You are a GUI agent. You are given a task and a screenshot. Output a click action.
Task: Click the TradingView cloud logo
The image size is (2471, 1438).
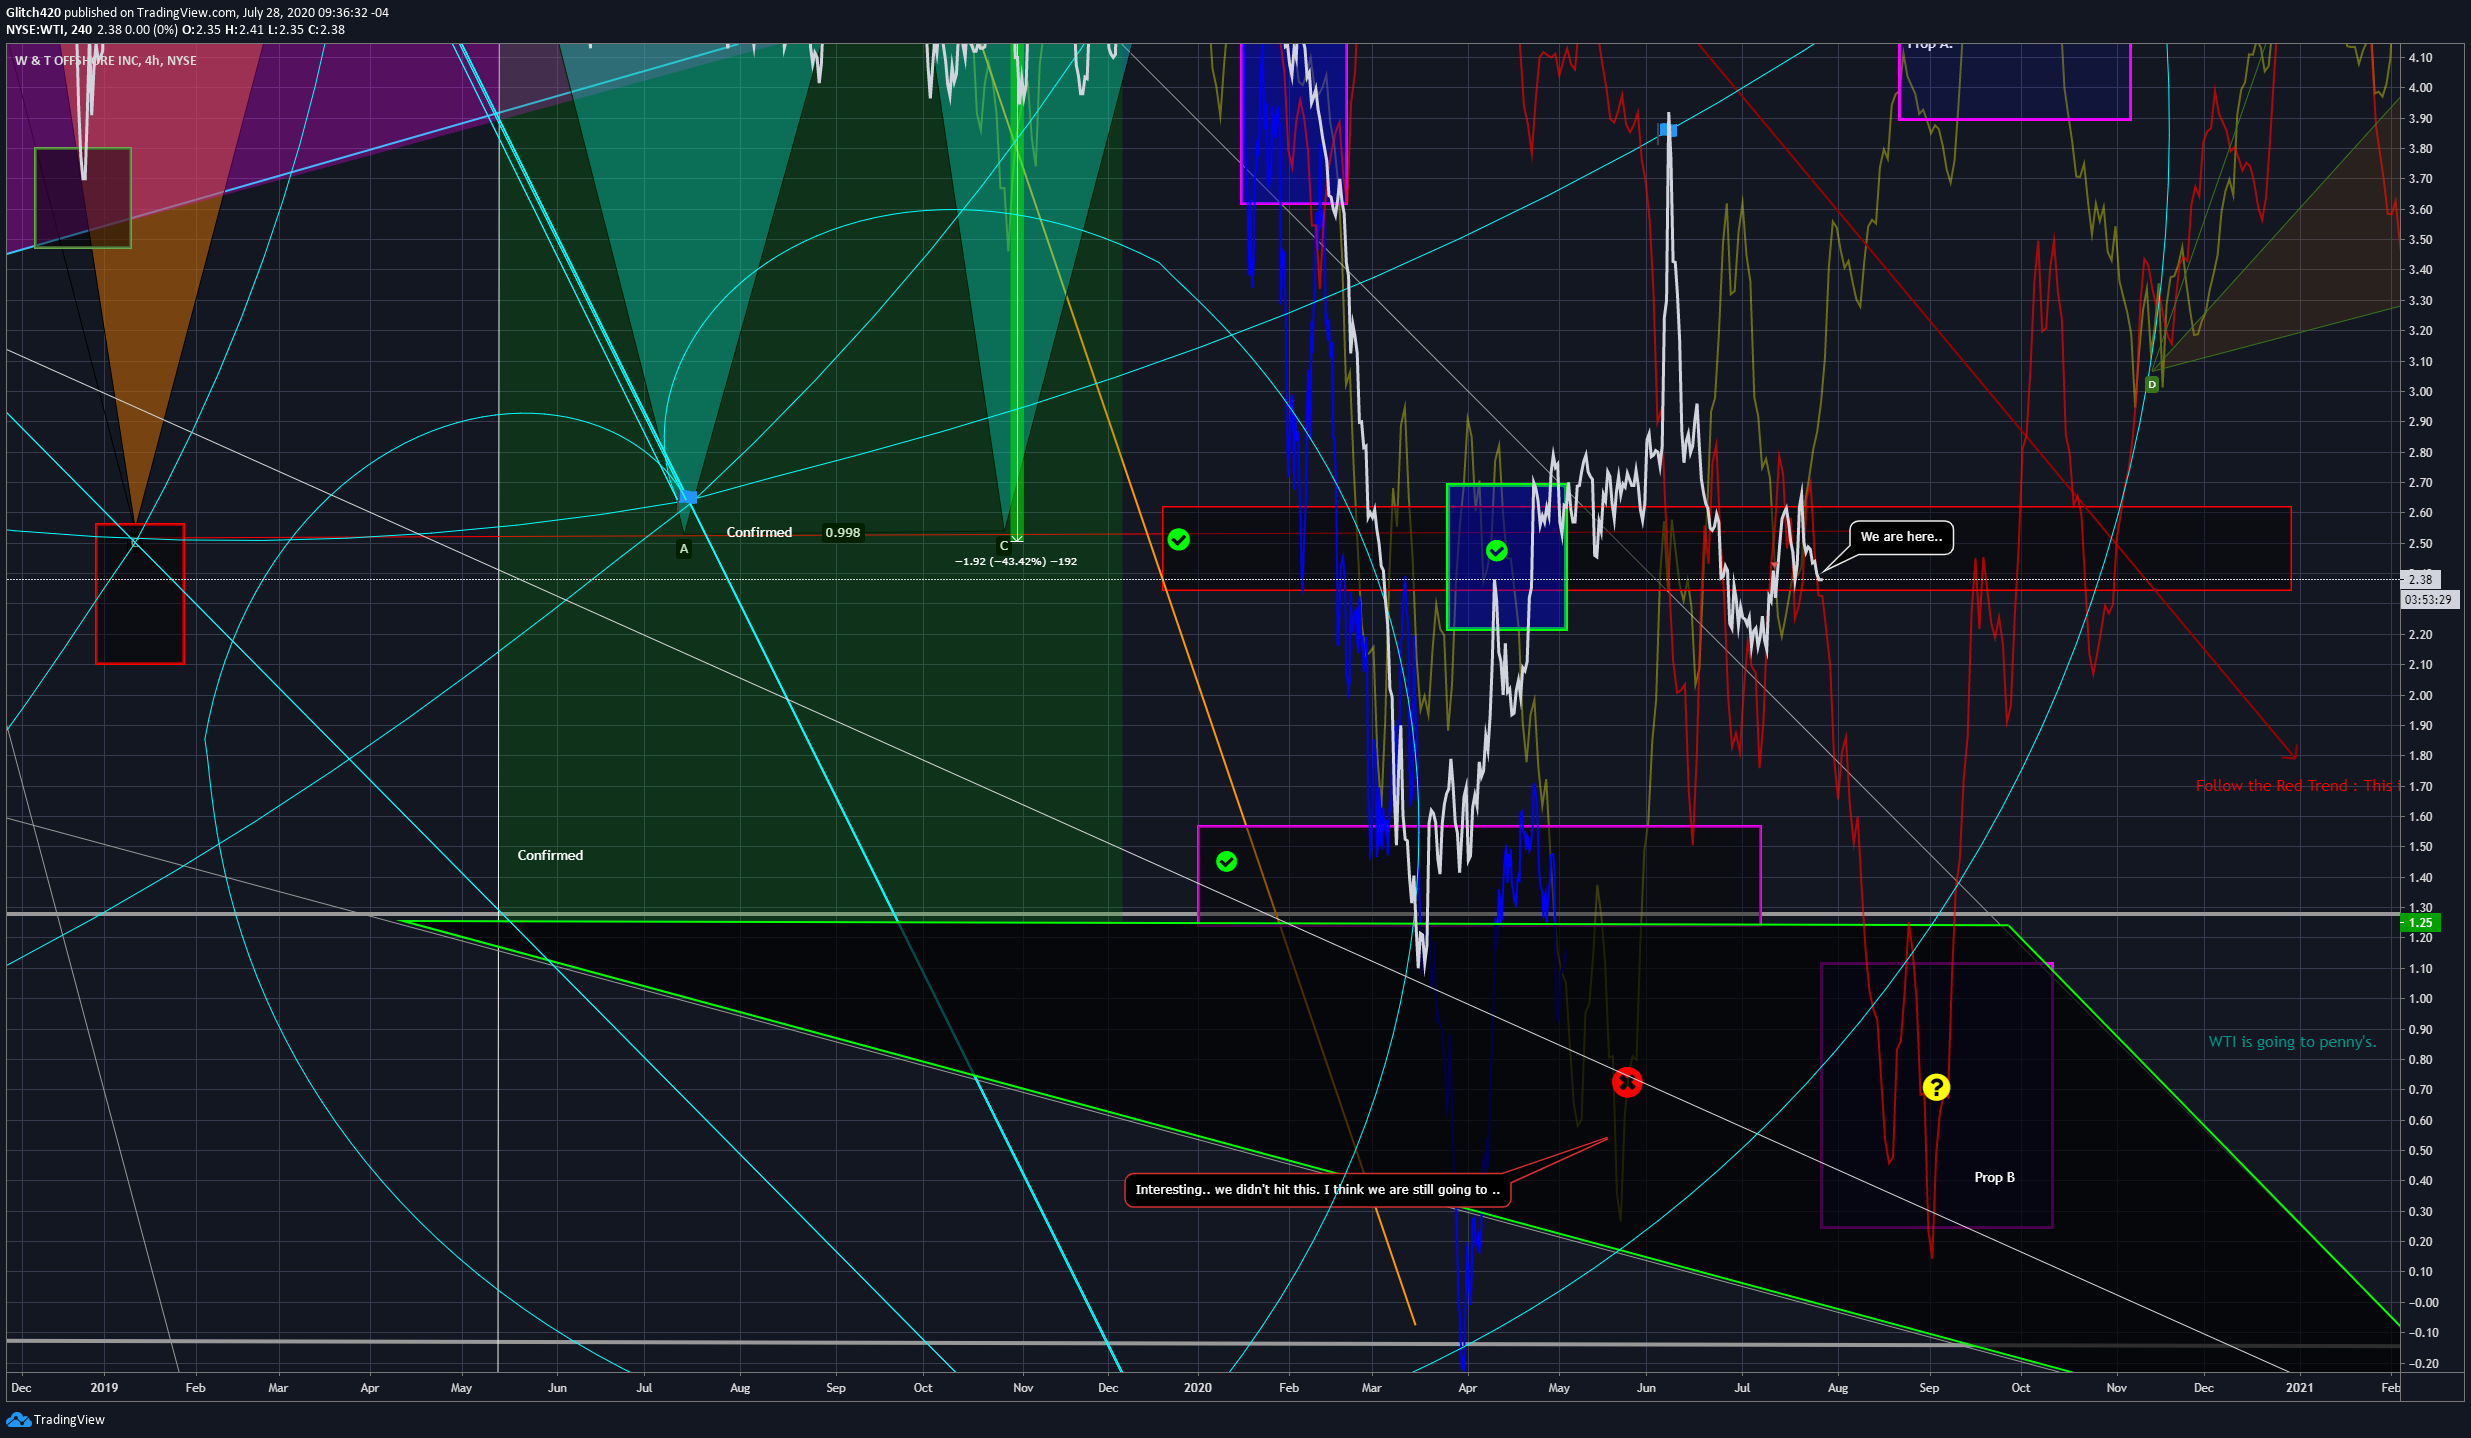pyautogui.click(x=18, y=1419)
